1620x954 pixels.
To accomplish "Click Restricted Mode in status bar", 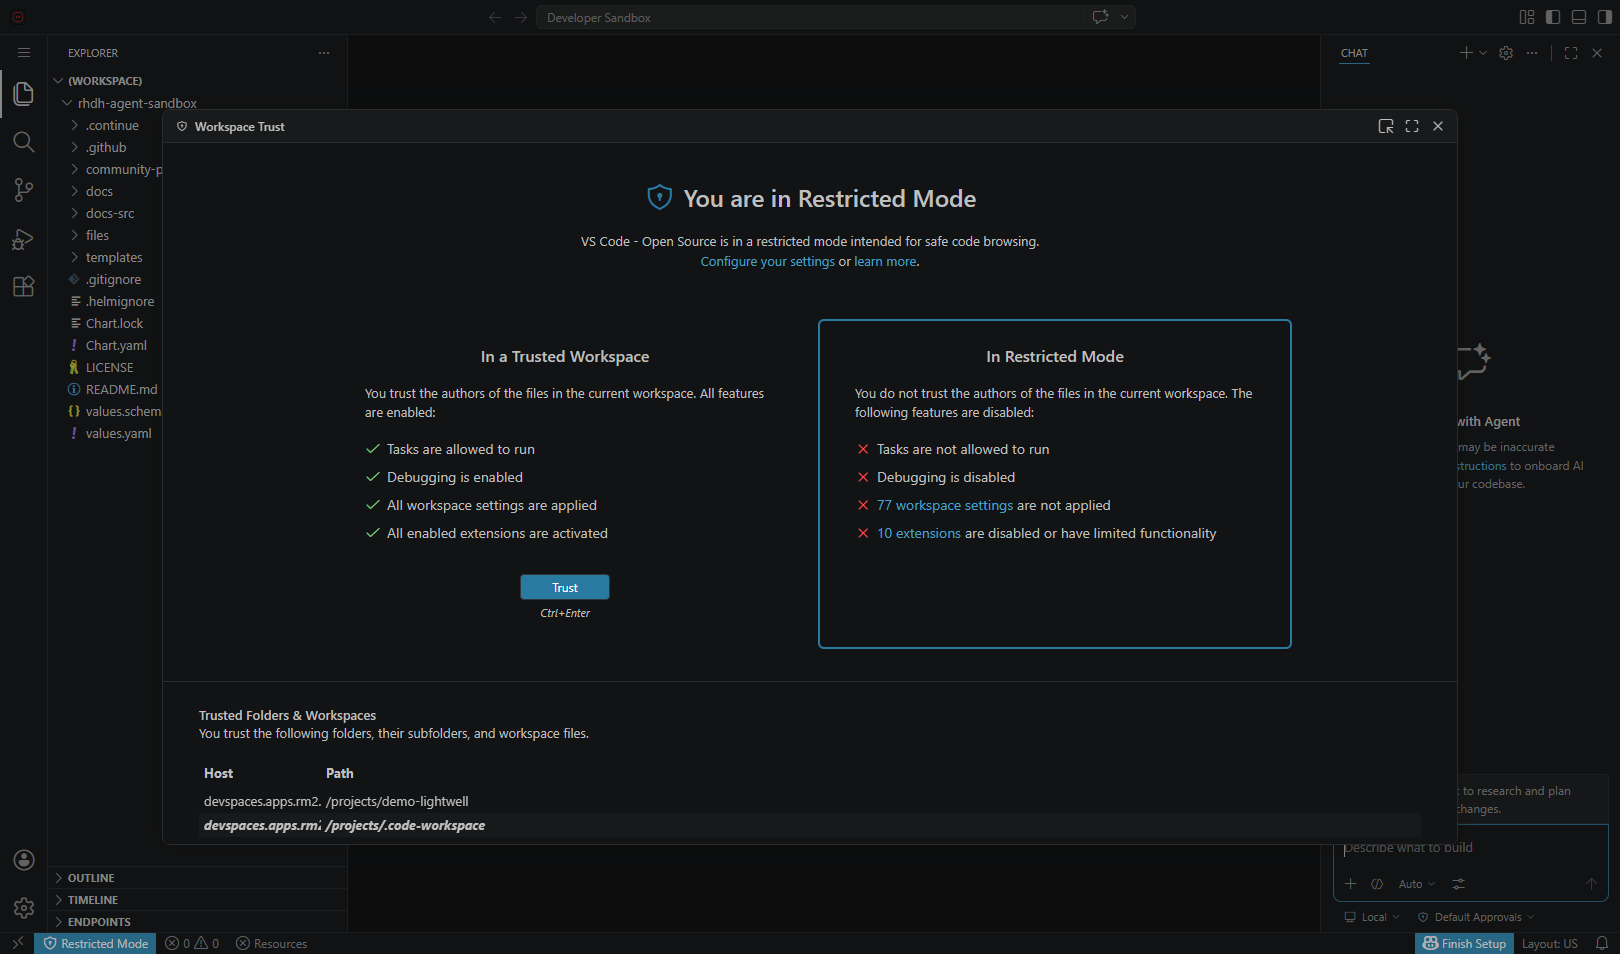I will click(x=95, y=943).
